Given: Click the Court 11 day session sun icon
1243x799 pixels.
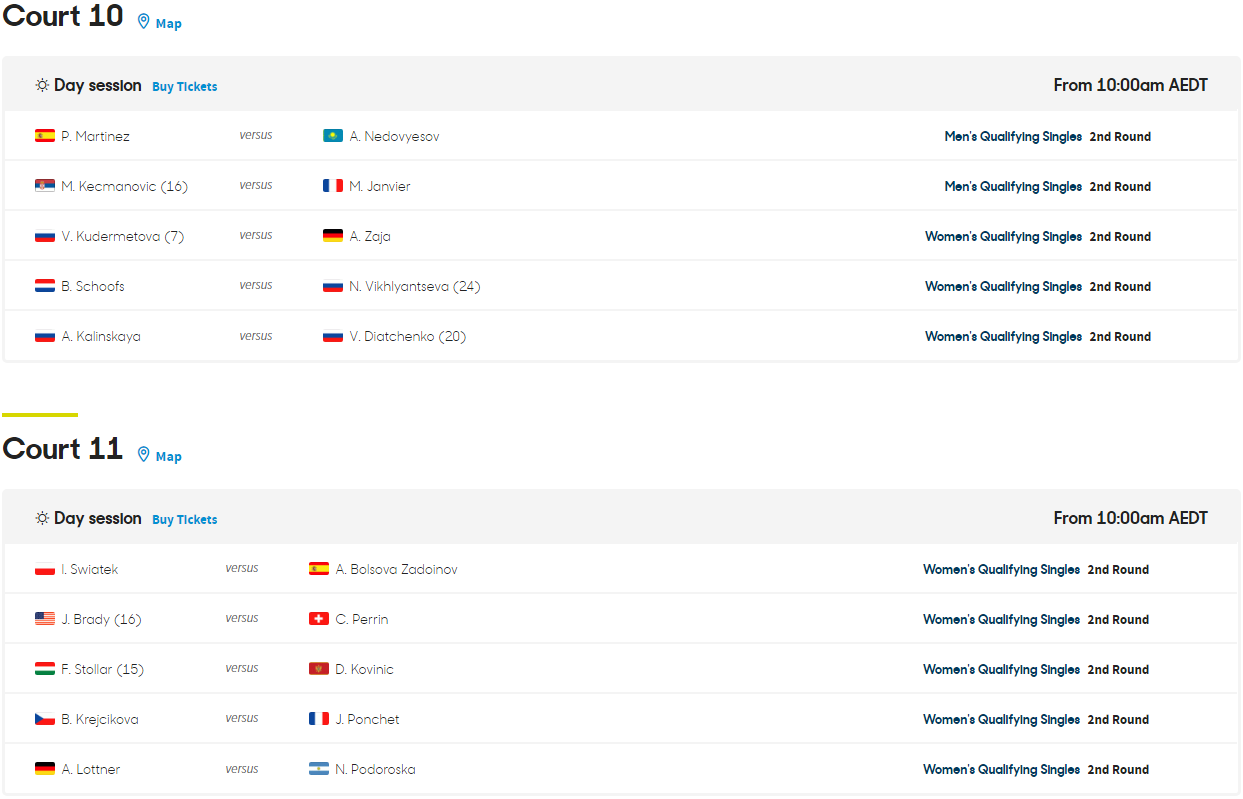Looking at the screenshot, I should (x=42, y=519).
